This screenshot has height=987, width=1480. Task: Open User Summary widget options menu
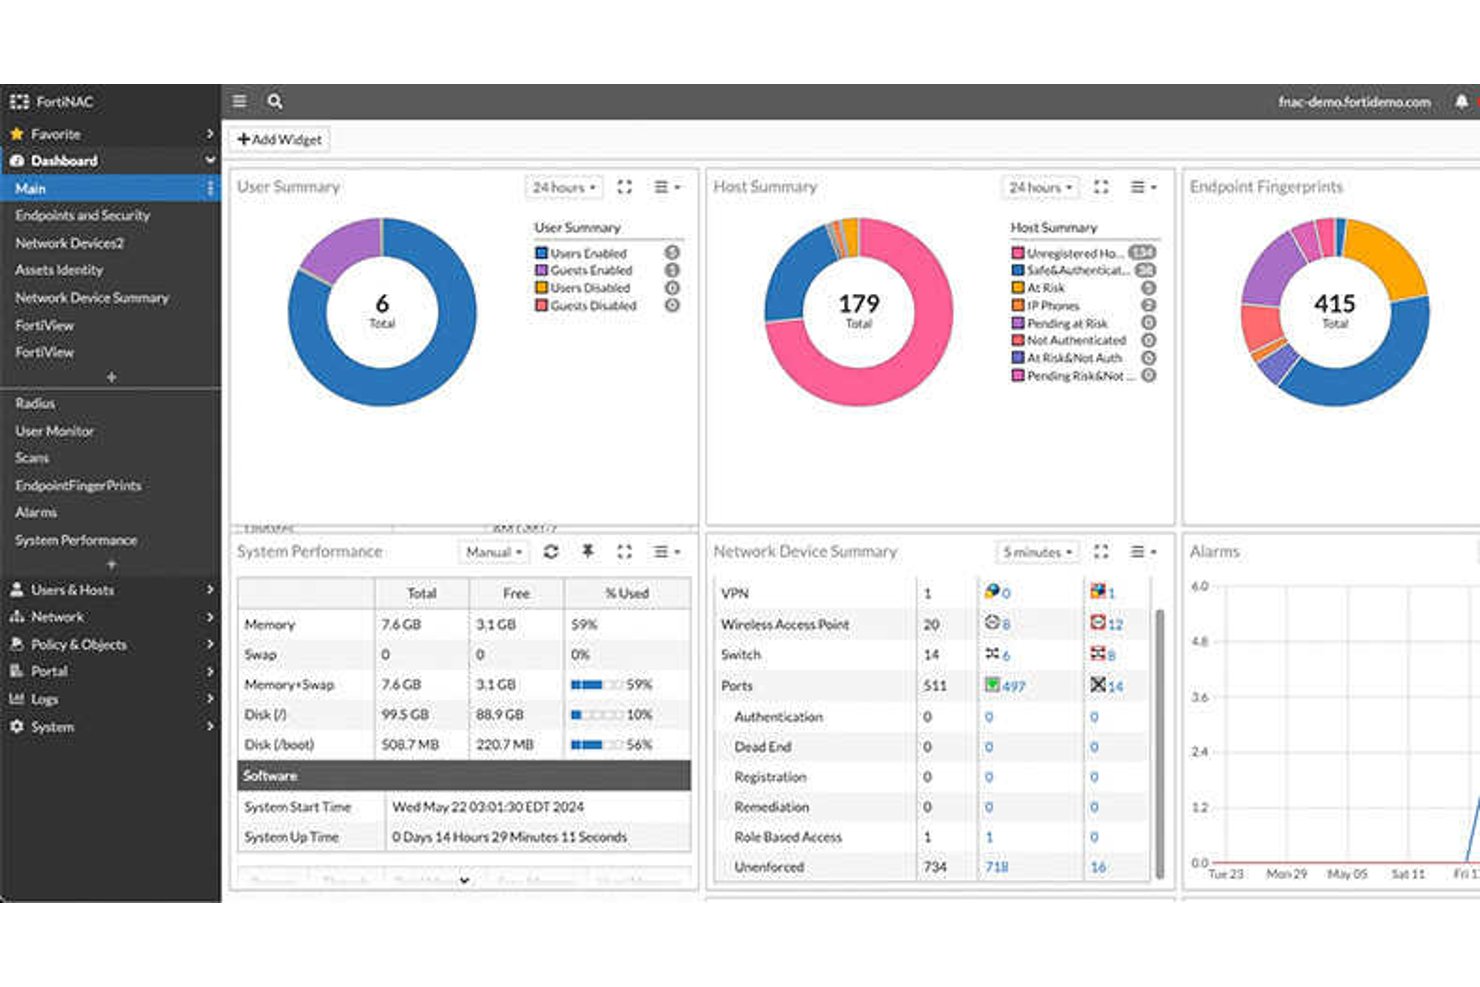pyautogui.click(x=667, y=187)
